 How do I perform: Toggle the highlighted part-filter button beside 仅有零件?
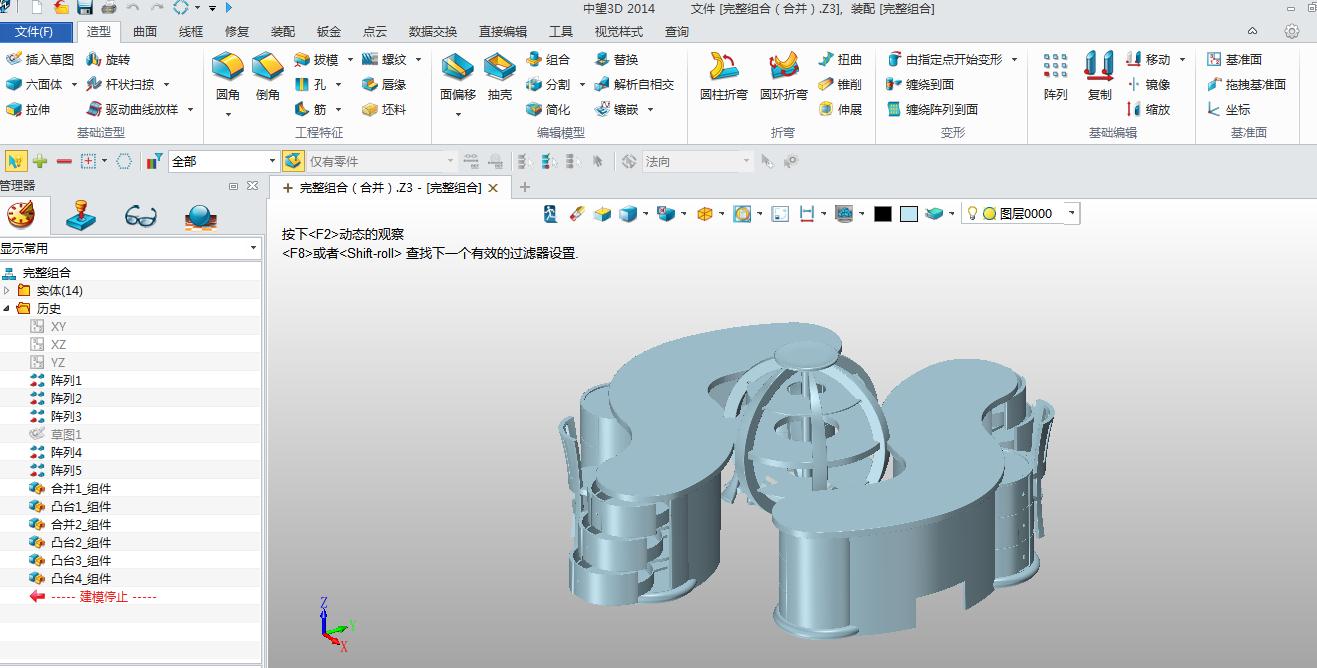pyautogui.click(x=293, y=161)
